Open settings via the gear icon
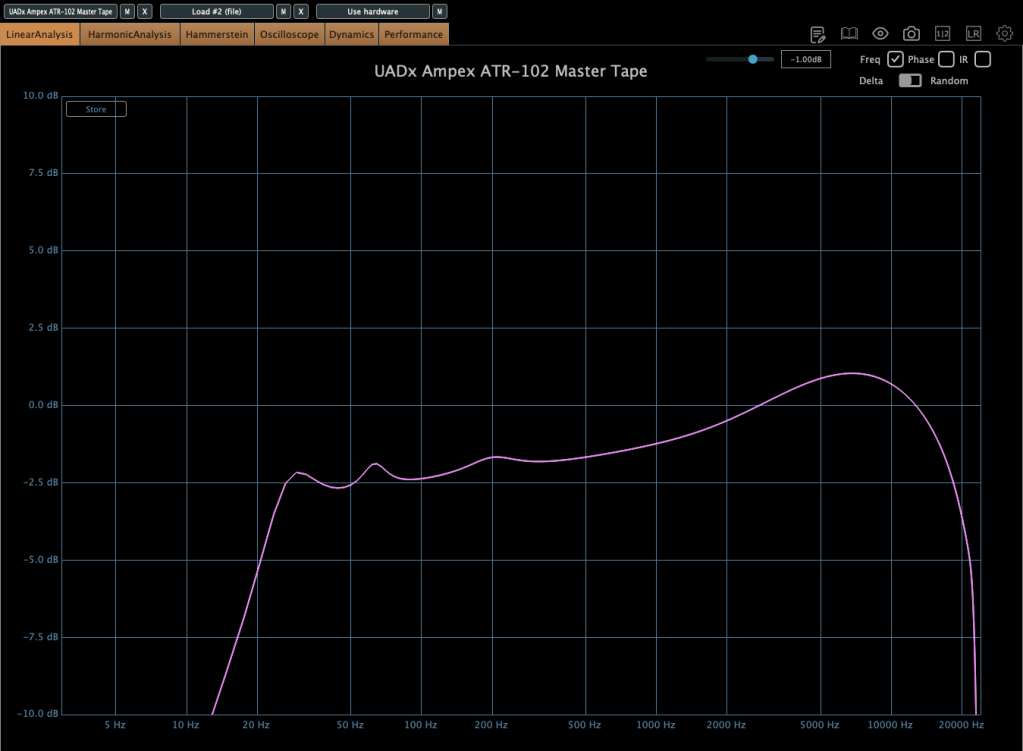The height and width of the screenshot is (751, 1023). click(x=1004, y=34)
